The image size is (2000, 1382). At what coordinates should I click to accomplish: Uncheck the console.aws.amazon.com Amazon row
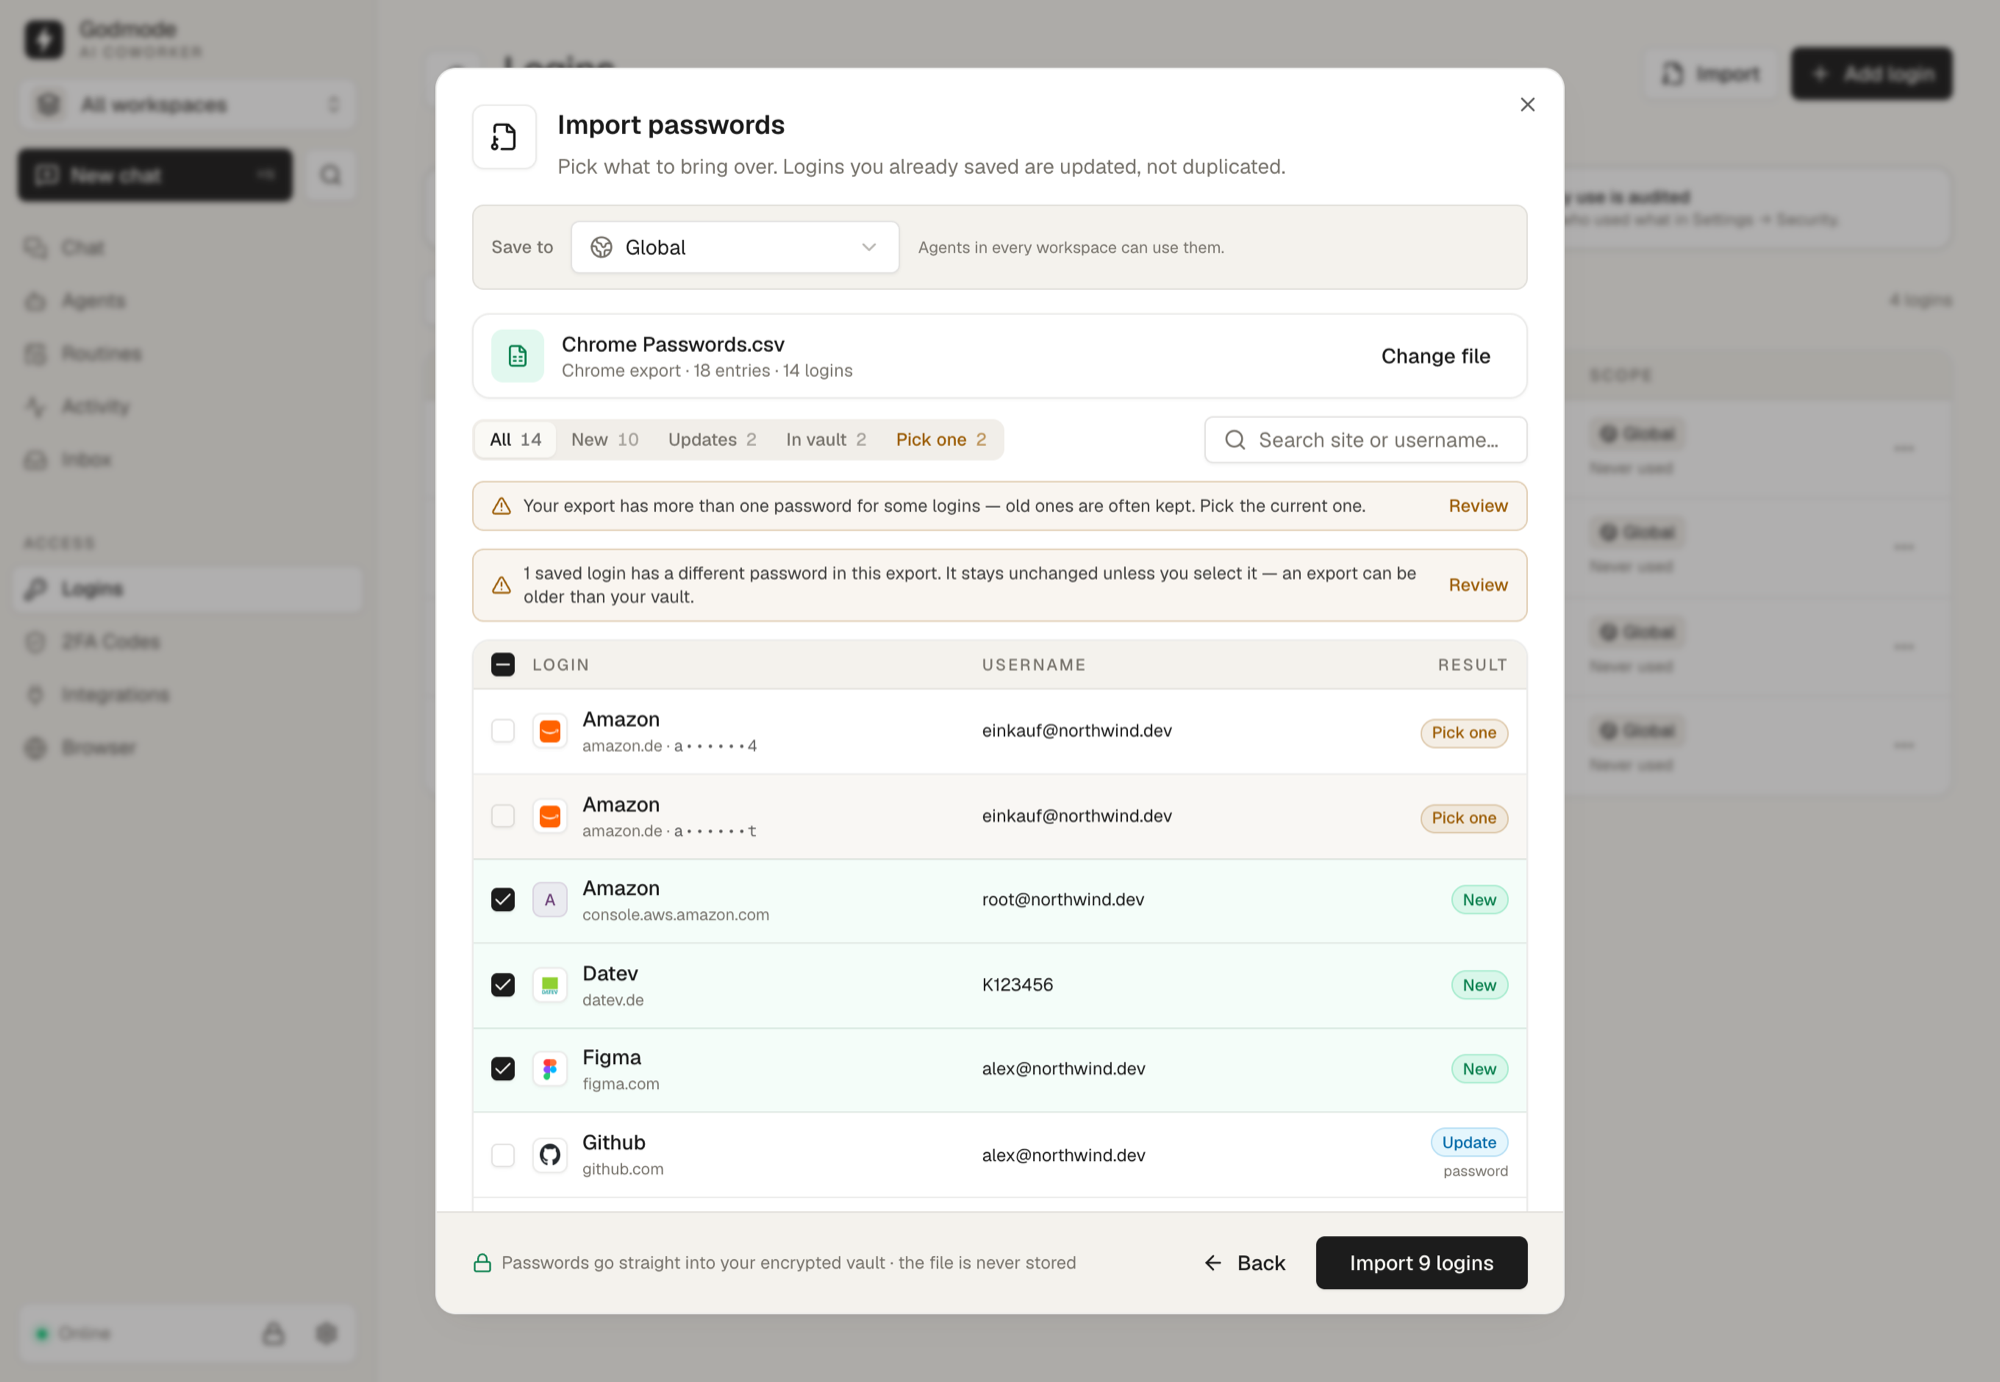point(503,900)
